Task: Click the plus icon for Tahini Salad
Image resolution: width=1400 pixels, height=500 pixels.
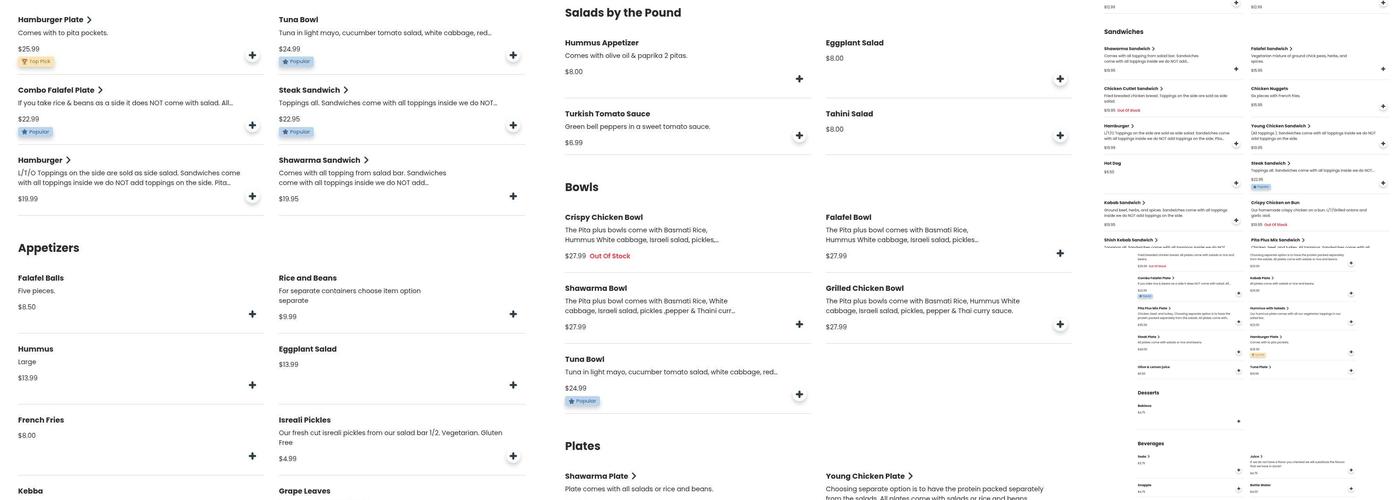Action: point(1060,136)
